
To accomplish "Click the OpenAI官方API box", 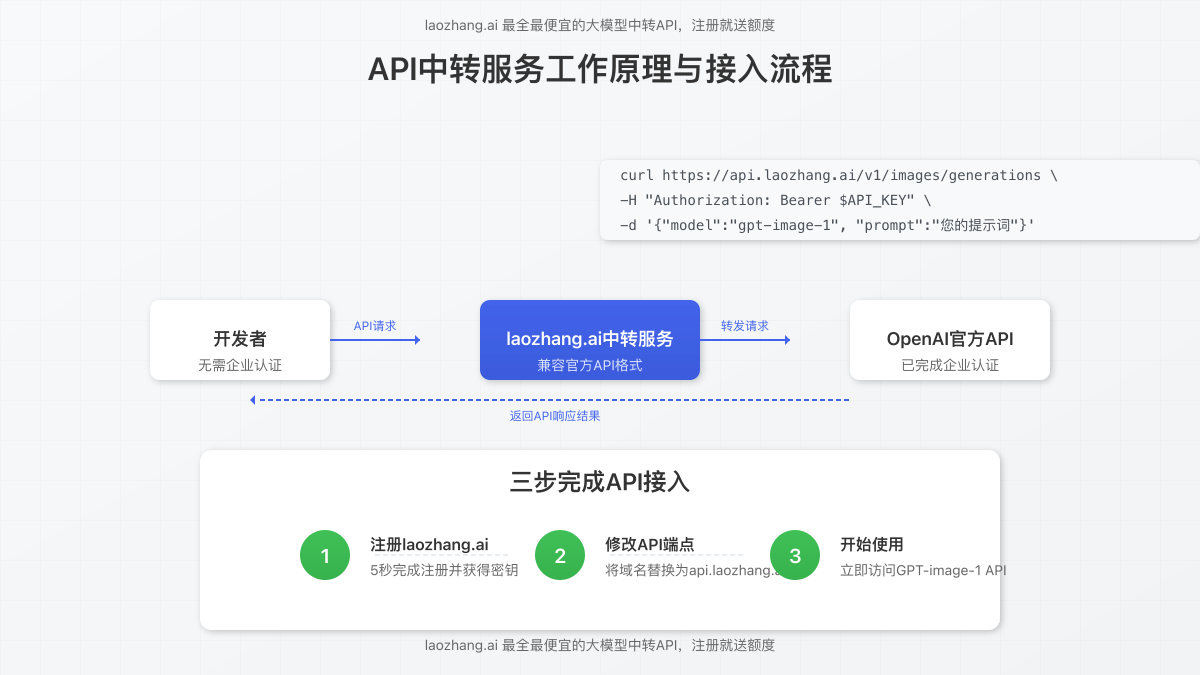I will (x=950, y=340).
